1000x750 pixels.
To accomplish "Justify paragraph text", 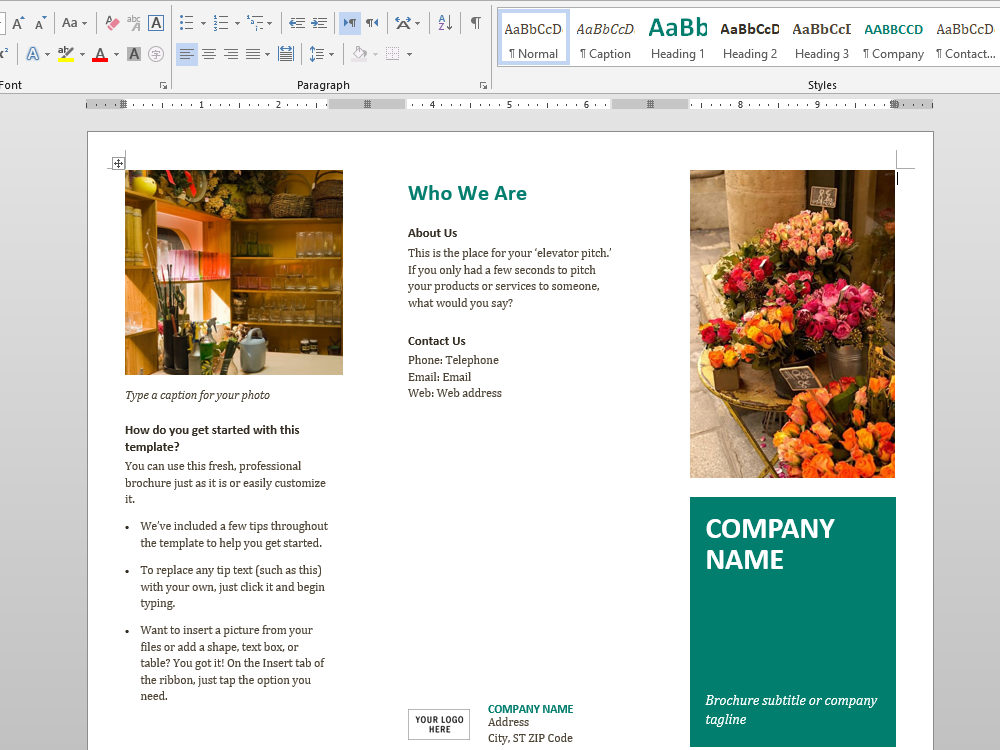I will pyautogui.click(x=253, y=54).
